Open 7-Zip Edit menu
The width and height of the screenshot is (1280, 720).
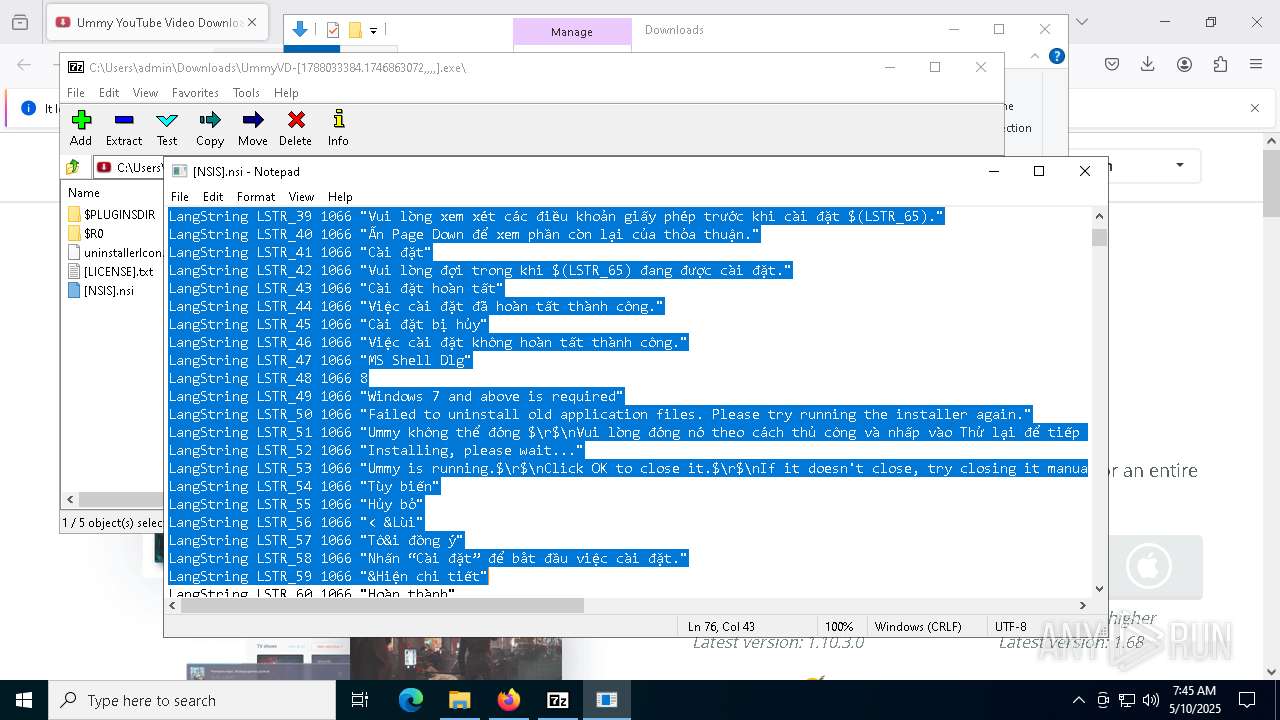109,93
